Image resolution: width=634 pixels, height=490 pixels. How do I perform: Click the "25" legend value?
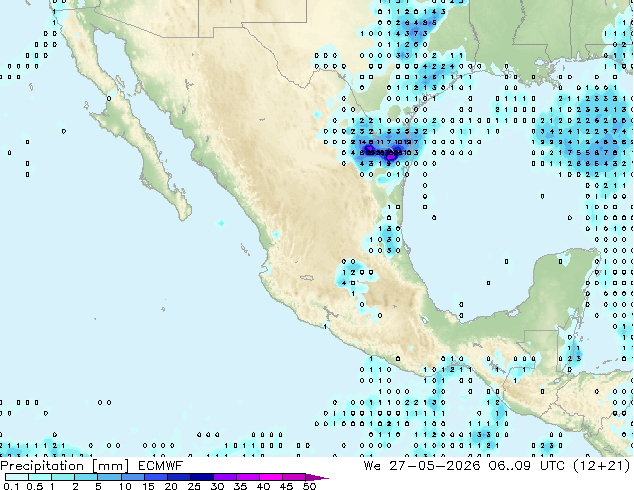194,486
